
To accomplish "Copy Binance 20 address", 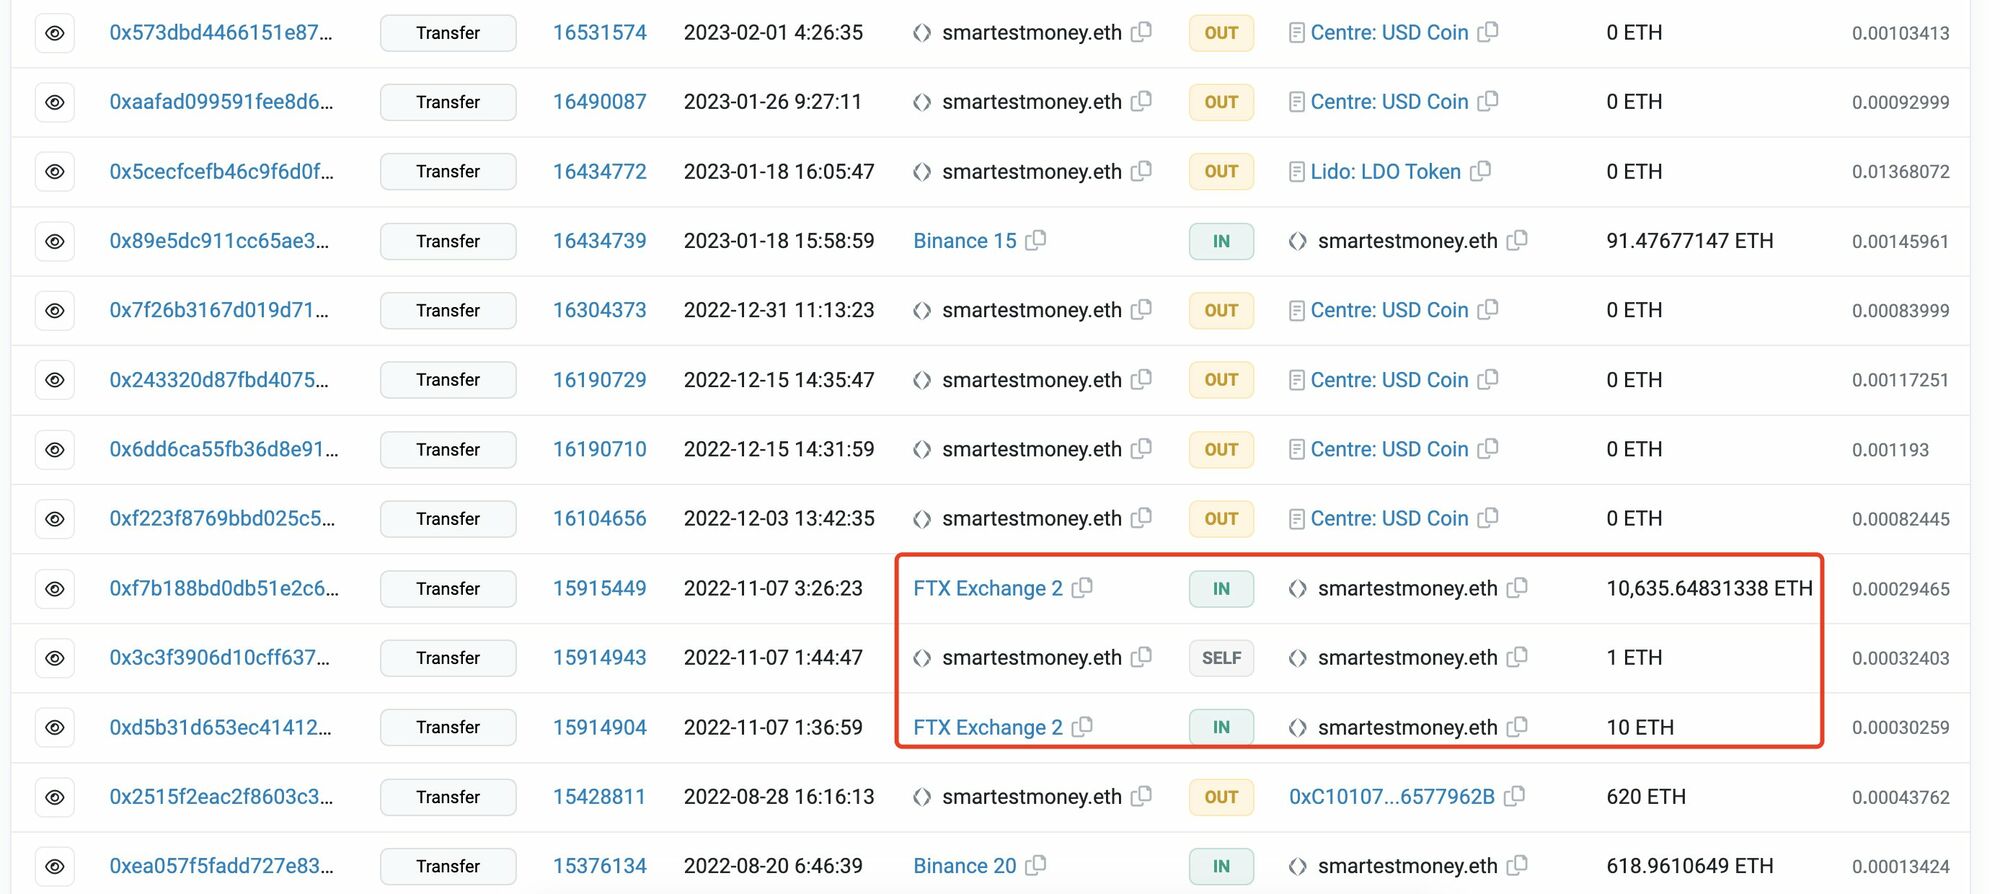I will [1036, 865].
